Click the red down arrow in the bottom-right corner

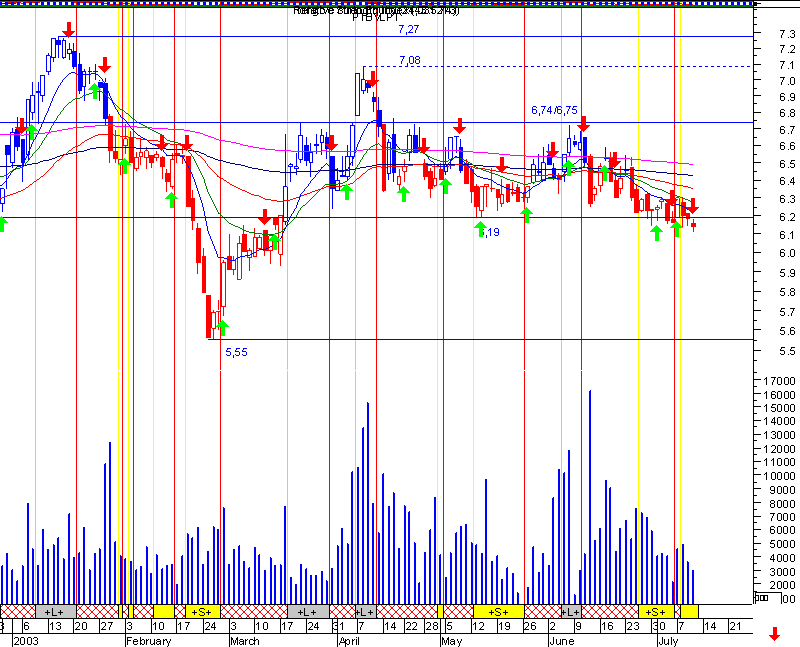click(x=774, y=634)
